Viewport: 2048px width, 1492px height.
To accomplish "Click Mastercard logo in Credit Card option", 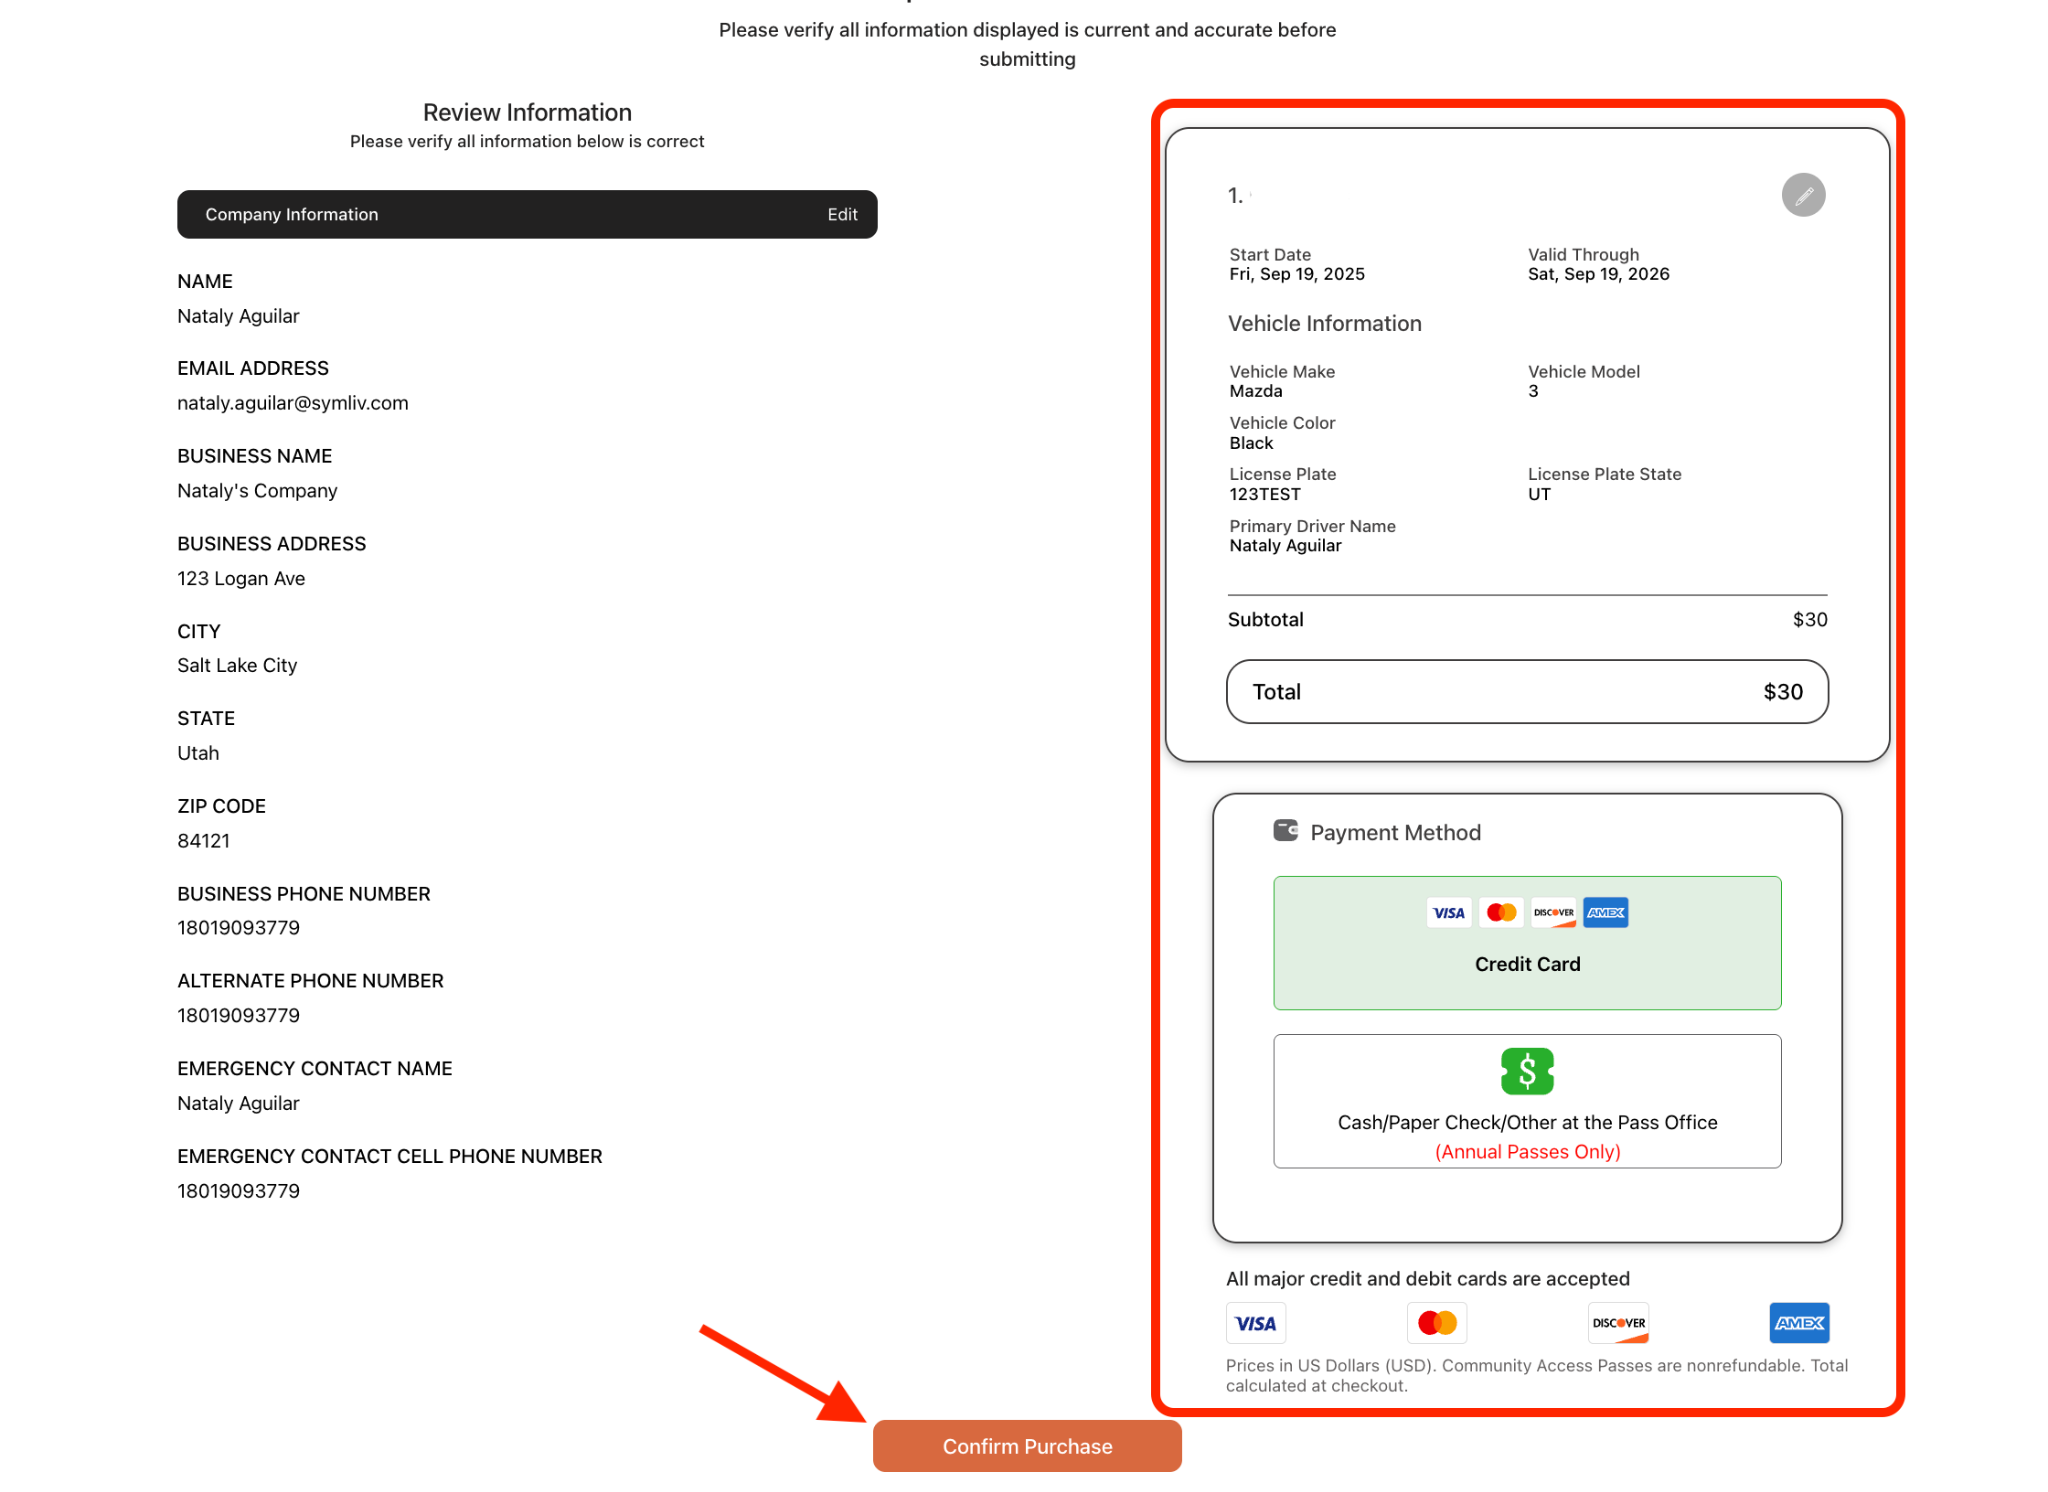I will [x=1500, y=912].
